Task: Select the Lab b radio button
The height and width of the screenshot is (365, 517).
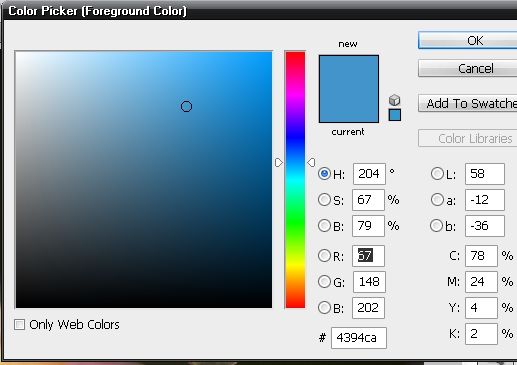Action: [x=436, y=226]
